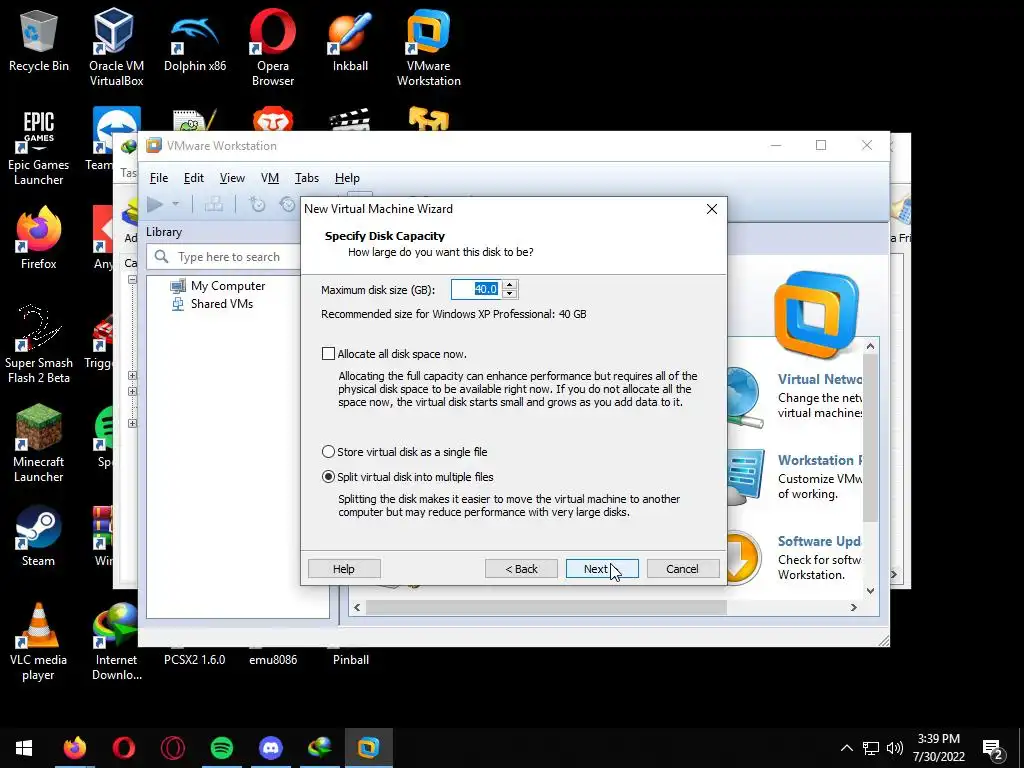Click the Opera GX outlined taskbar icon
Screen dimensions: 1024x768
pyautogui.click(x=172, y=748)
